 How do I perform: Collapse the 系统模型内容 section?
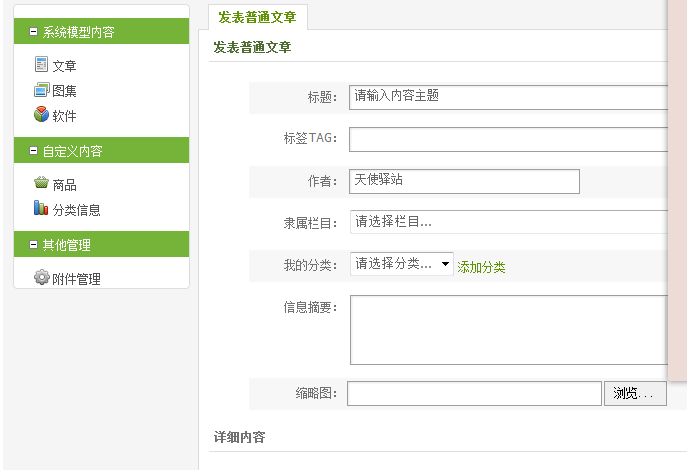(x=34, y=32)
